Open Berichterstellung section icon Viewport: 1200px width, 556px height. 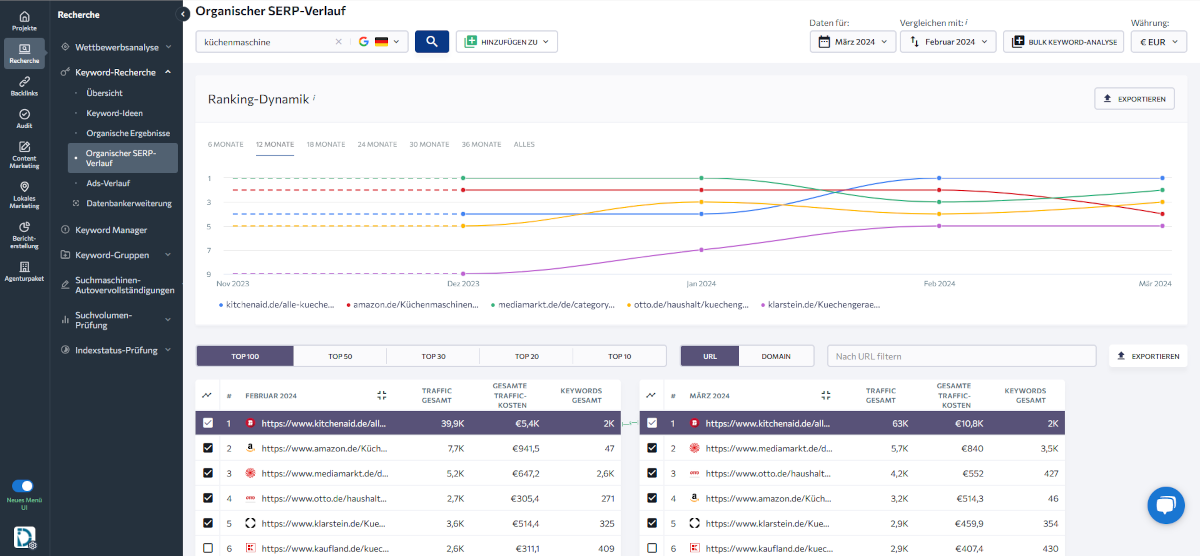(x=24, y=233)
